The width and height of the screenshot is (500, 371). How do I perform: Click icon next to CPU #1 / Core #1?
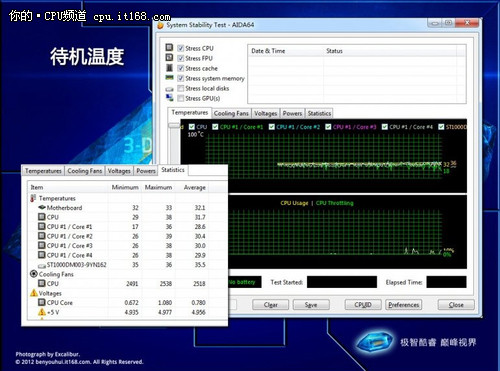click(42, 226)
